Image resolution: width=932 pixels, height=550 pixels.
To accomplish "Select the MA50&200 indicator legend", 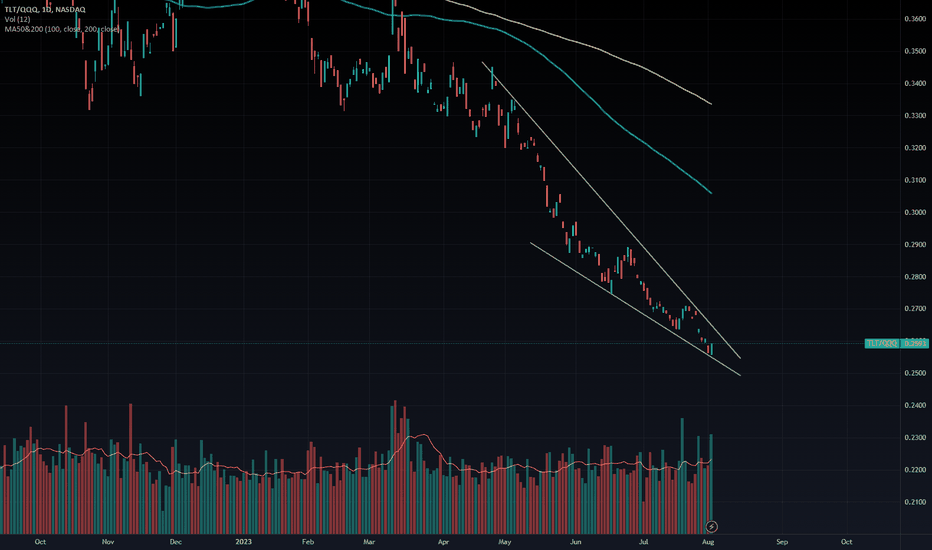I will tap(62, 29).
